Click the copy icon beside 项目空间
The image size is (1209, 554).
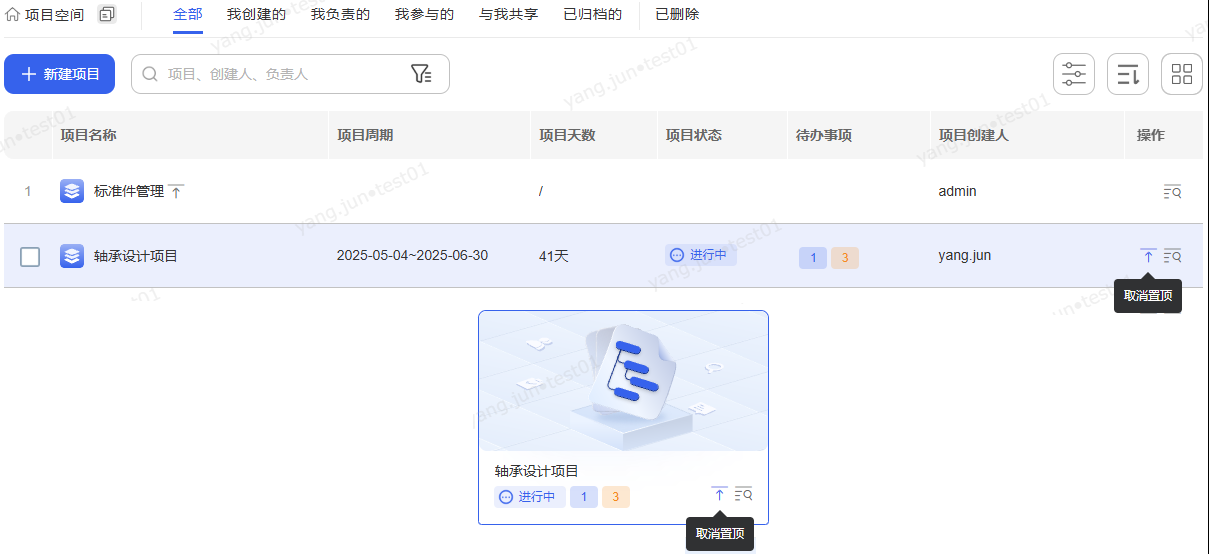pos(107,15)
